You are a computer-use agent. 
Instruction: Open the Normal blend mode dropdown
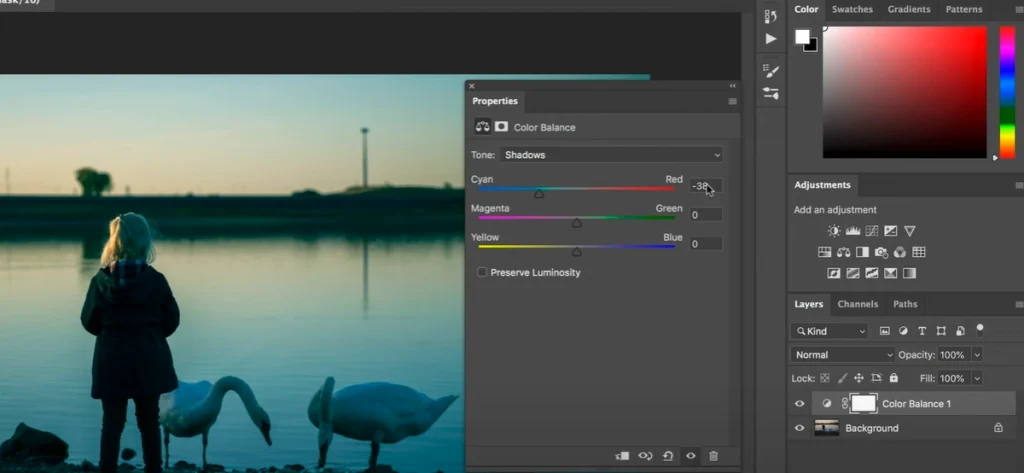pos(843,355)
